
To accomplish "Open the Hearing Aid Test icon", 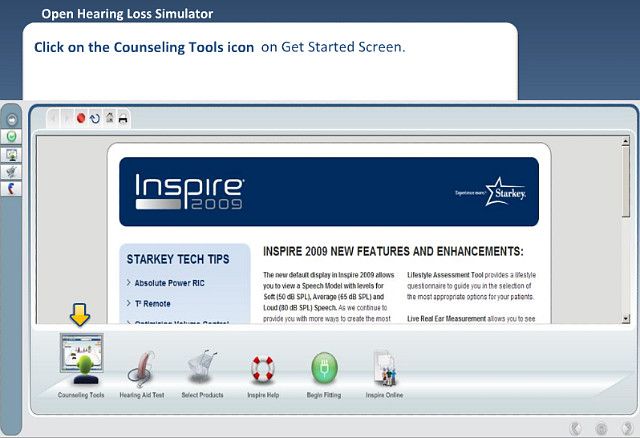I will pyautogui.click(x=141, y=369).
